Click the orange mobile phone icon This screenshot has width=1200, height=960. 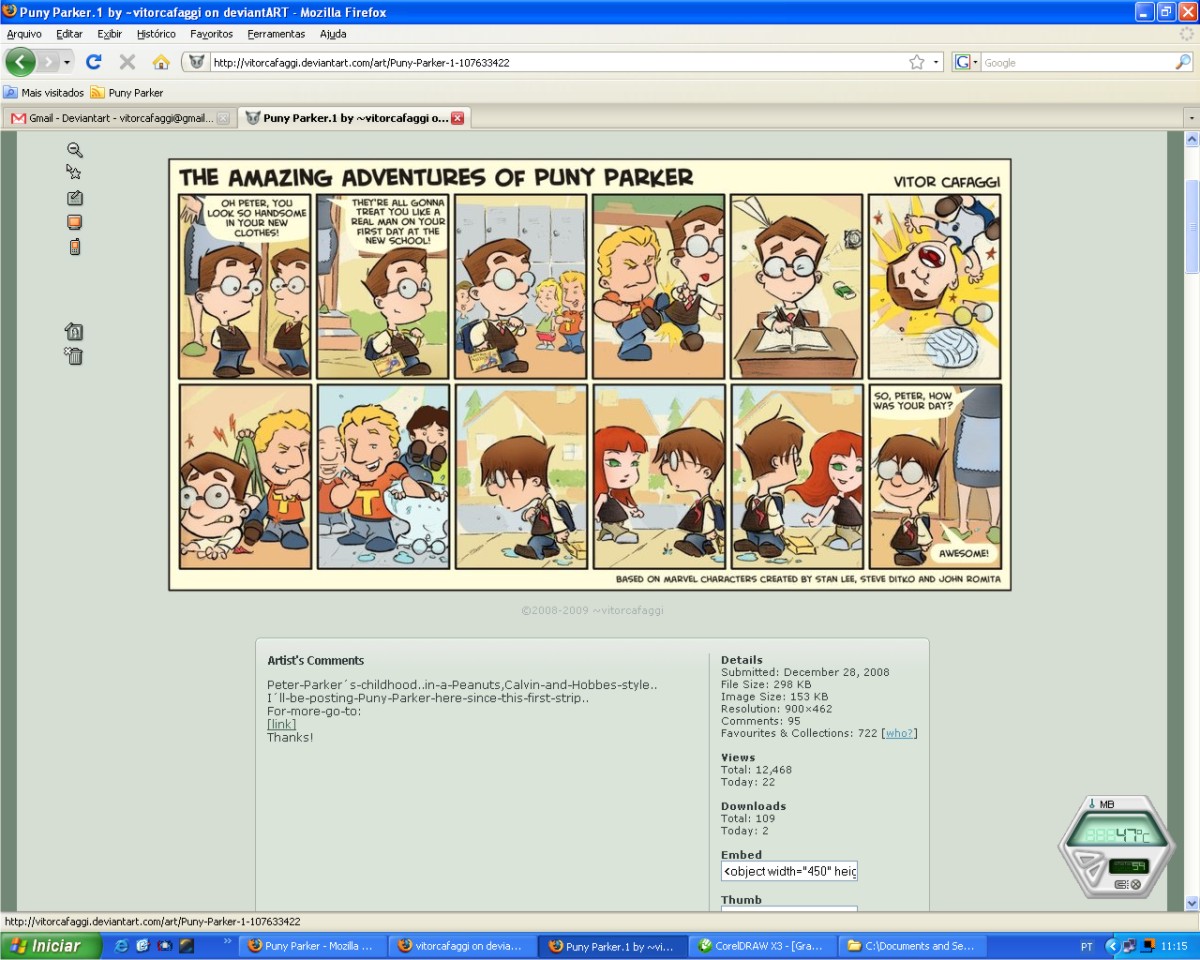click(74, 247)
